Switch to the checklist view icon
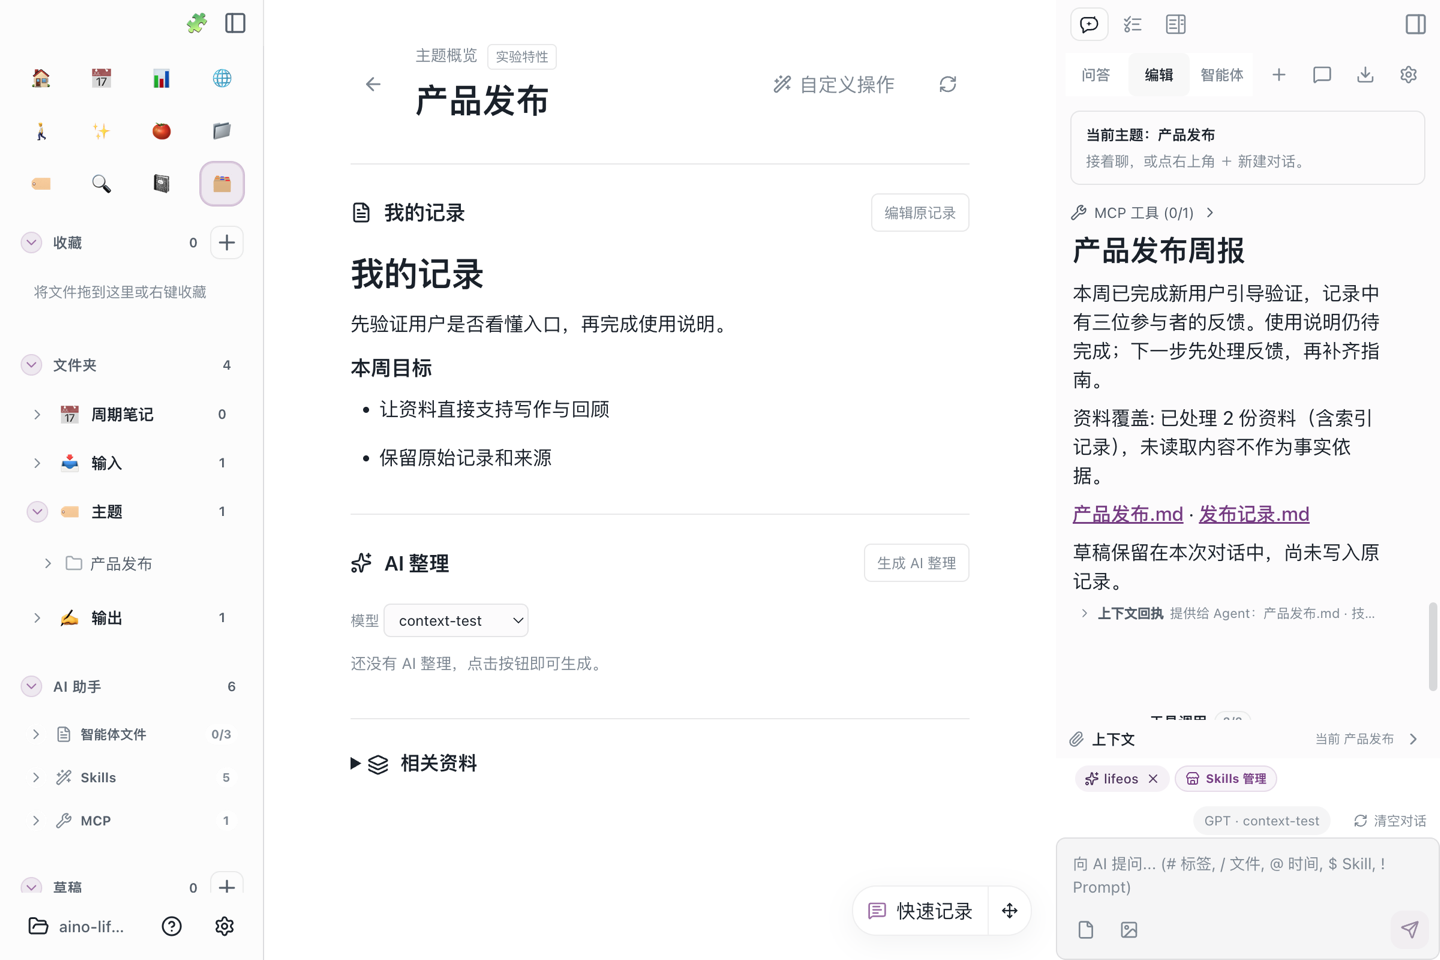This screenshot has width=1440, height=960. [1133, 24]
